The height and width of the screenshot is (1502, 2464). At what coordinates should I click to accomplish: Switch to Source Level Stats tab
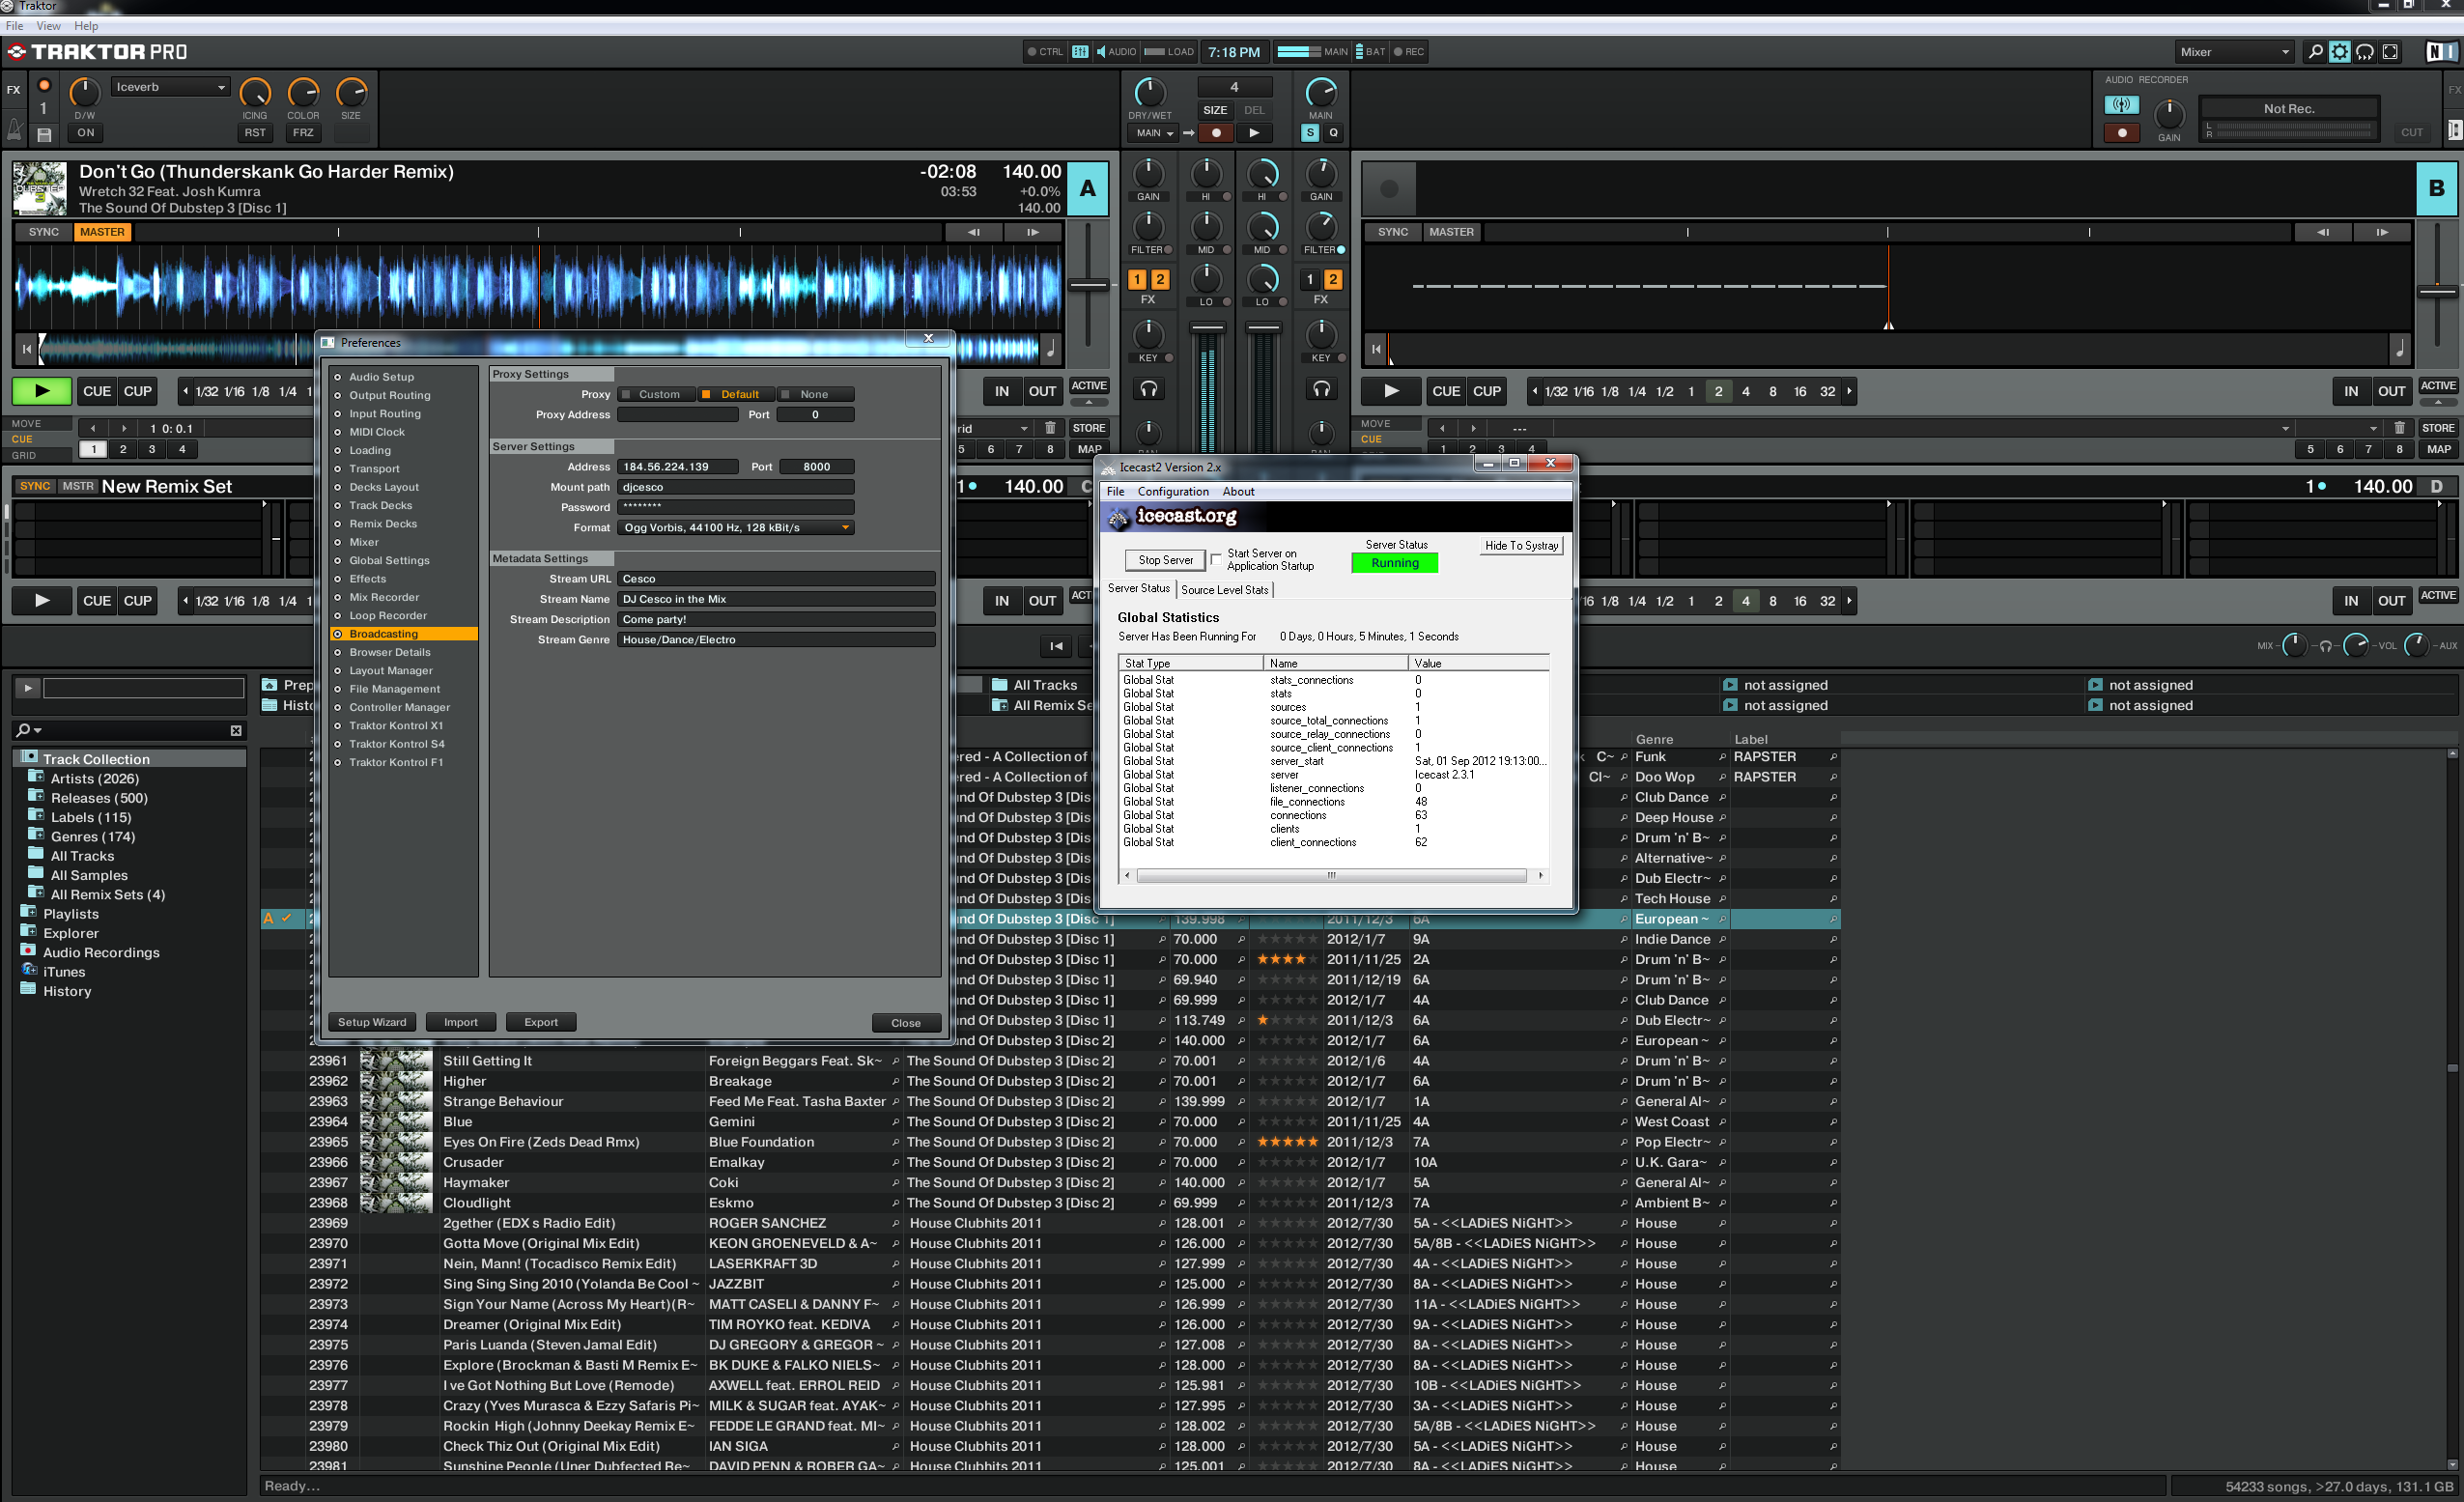click(1224, 590)
